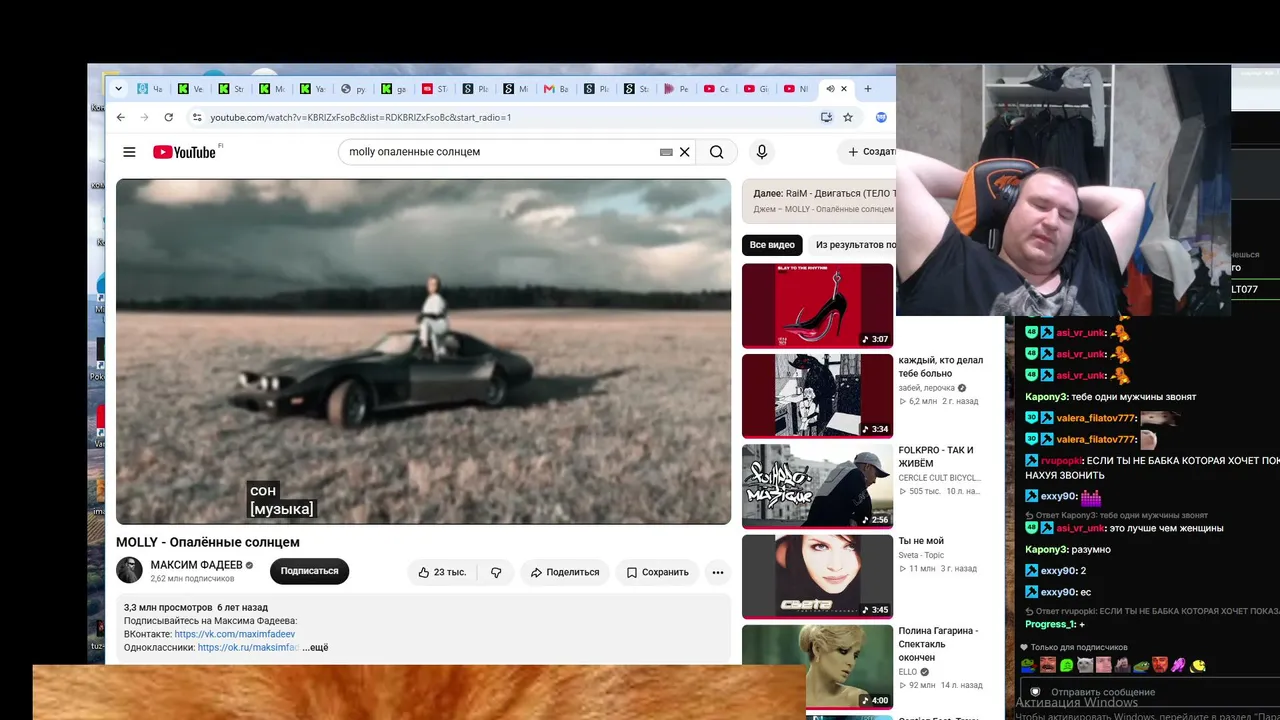Go back in the browser
The image size is (1280, 720).
pyautogui.click(x=121, y=117)
